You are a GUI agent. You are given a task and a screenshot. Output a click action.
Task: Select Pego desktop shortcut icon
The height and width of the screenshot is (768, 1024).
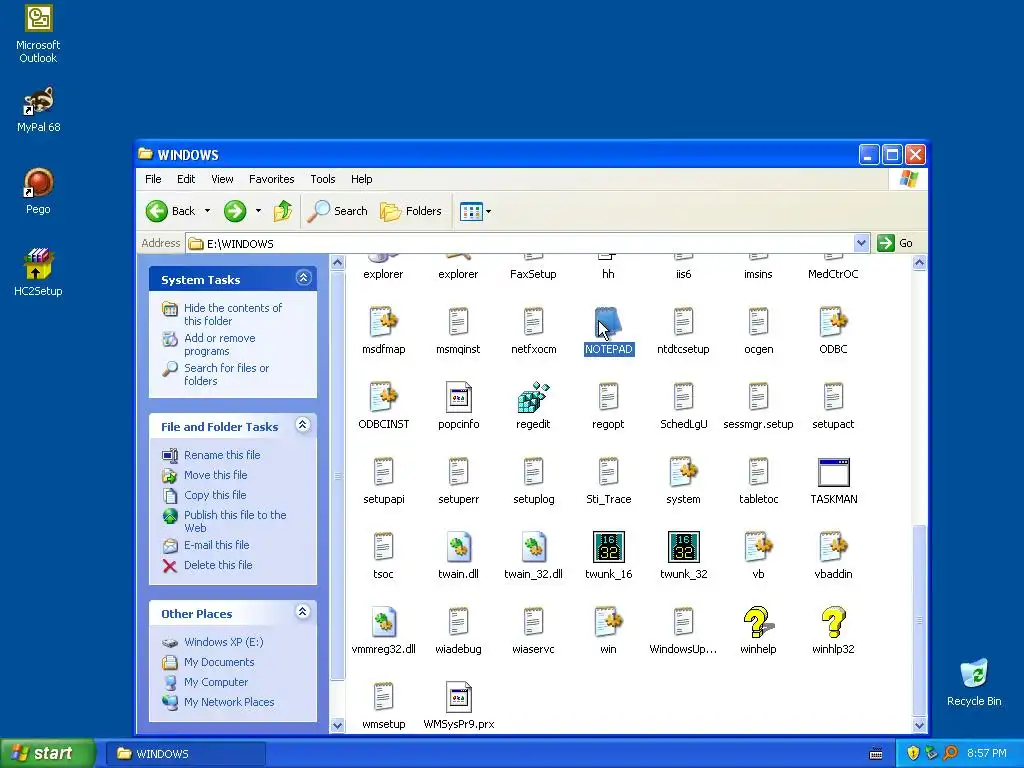point(38,183)
